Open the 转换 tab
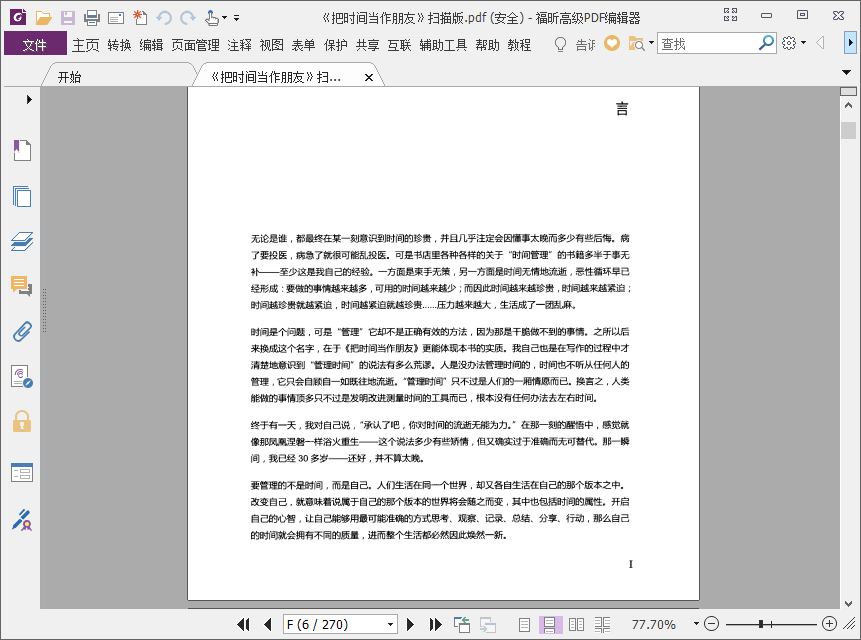The image size is (861, 640). coord(119,45)
